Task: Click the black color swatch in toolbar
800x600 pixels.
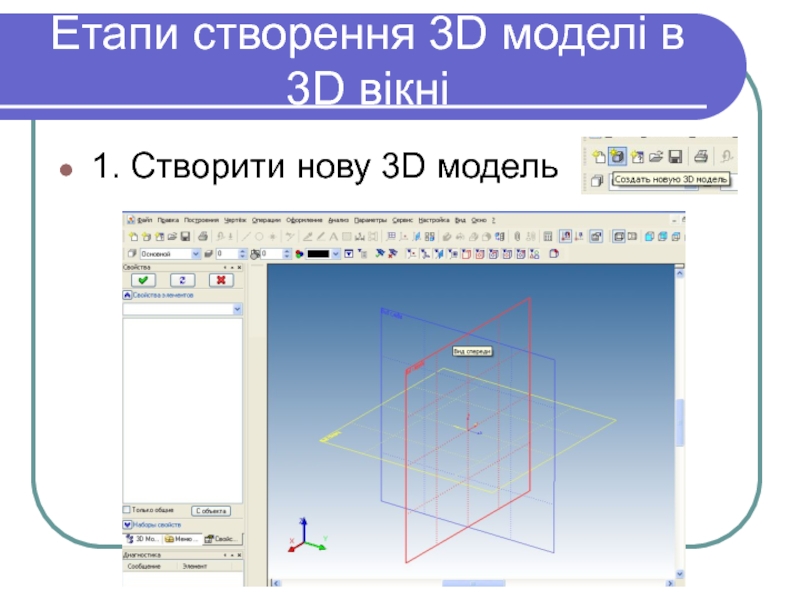Action: click(x=318, y=254)
